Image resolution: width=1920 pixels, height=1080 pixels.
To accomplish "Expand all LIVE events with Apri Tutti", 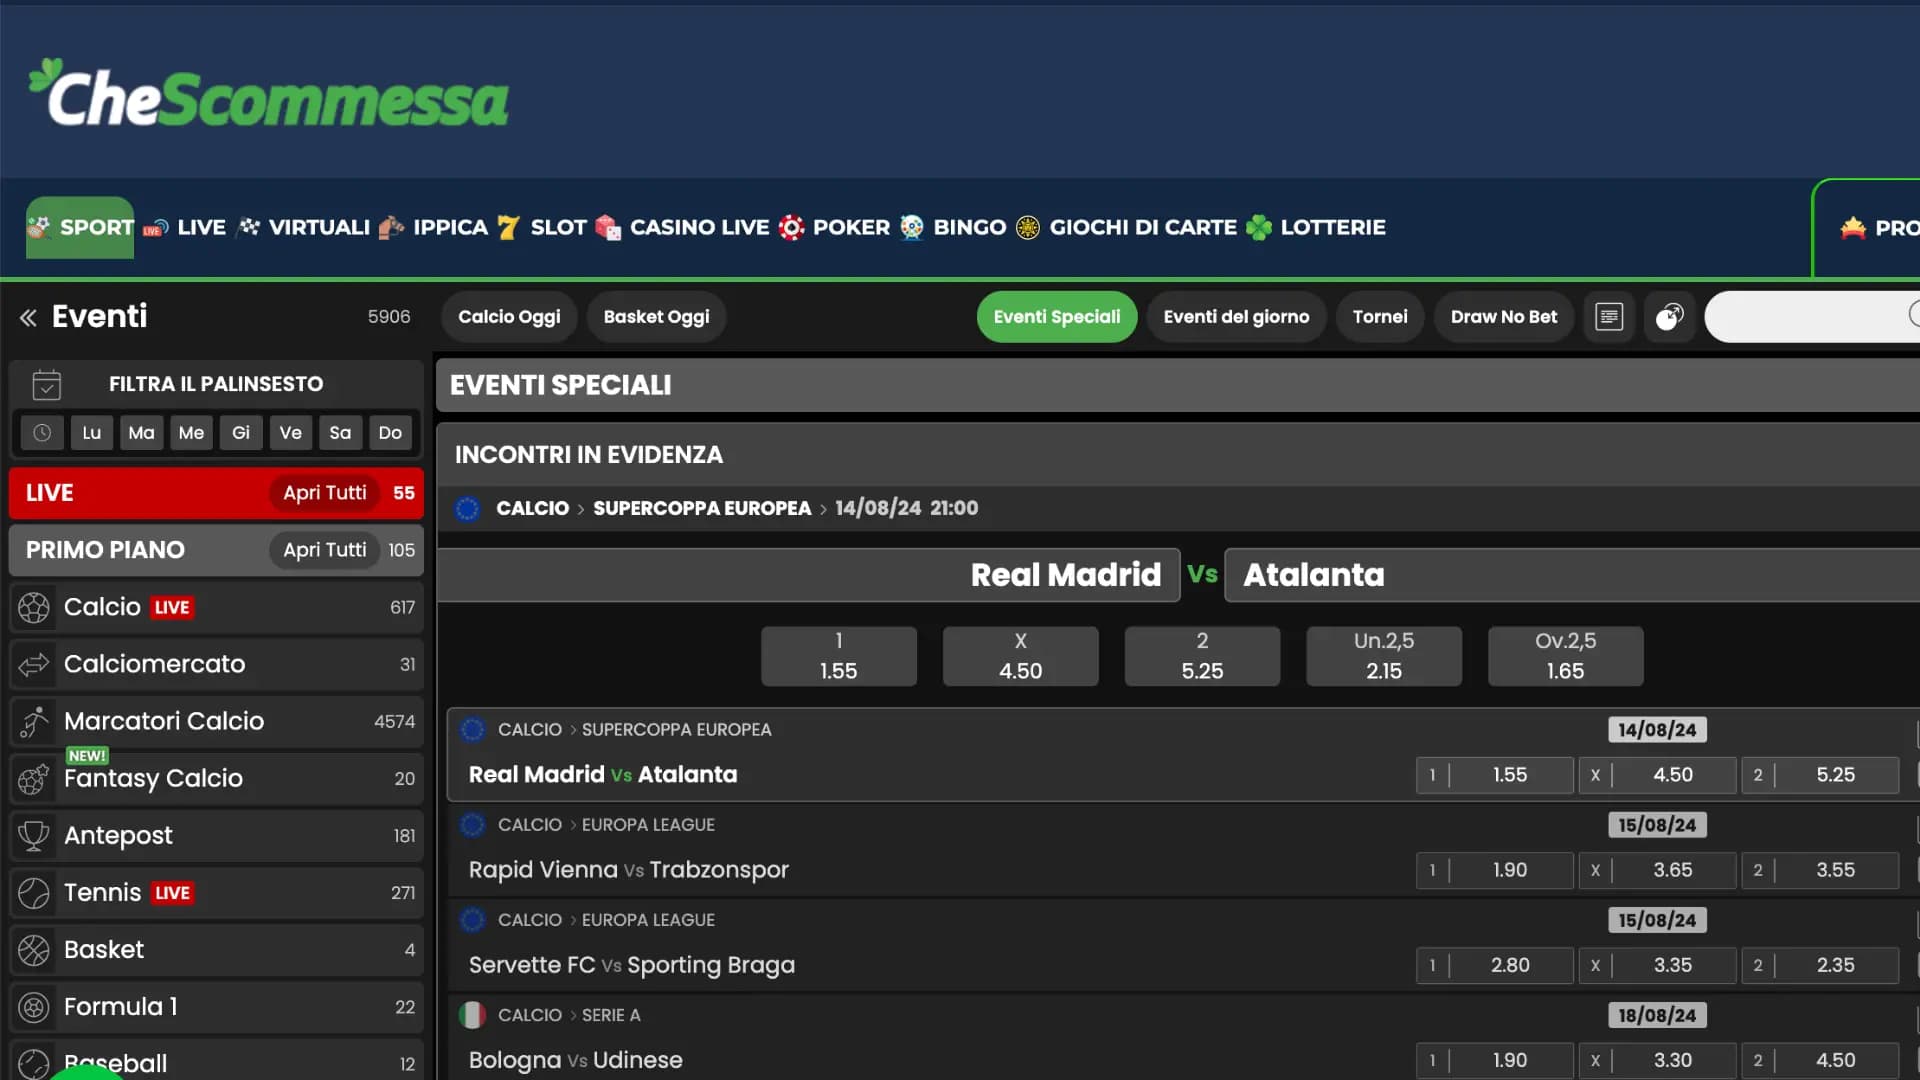I will pyautogui.click(x=324, y=493).
